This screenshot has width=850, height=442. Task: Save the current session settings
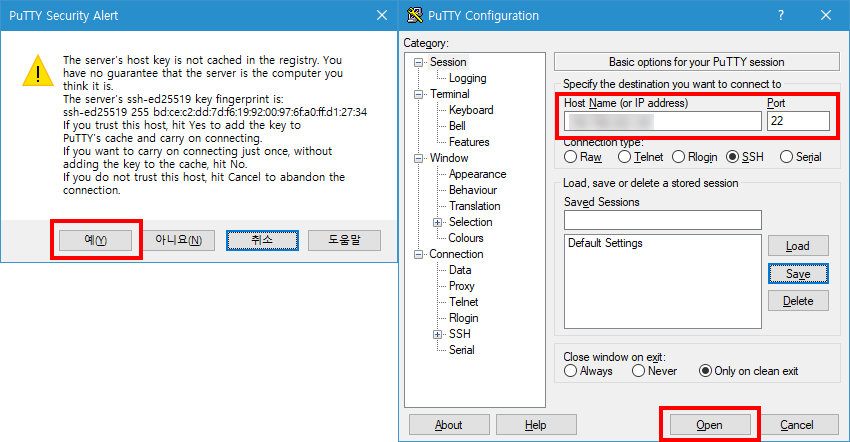(x=798, y=273)
